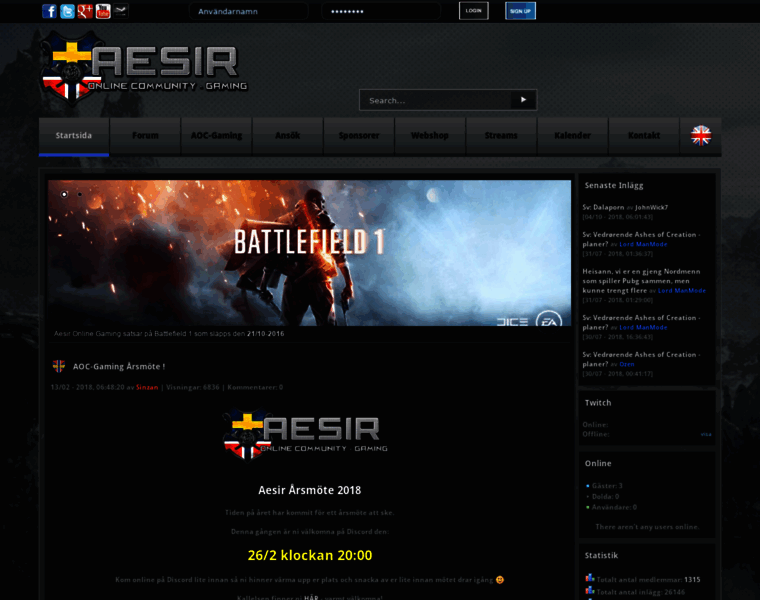Click the Steam icon beside YouTube

point(121,11)
